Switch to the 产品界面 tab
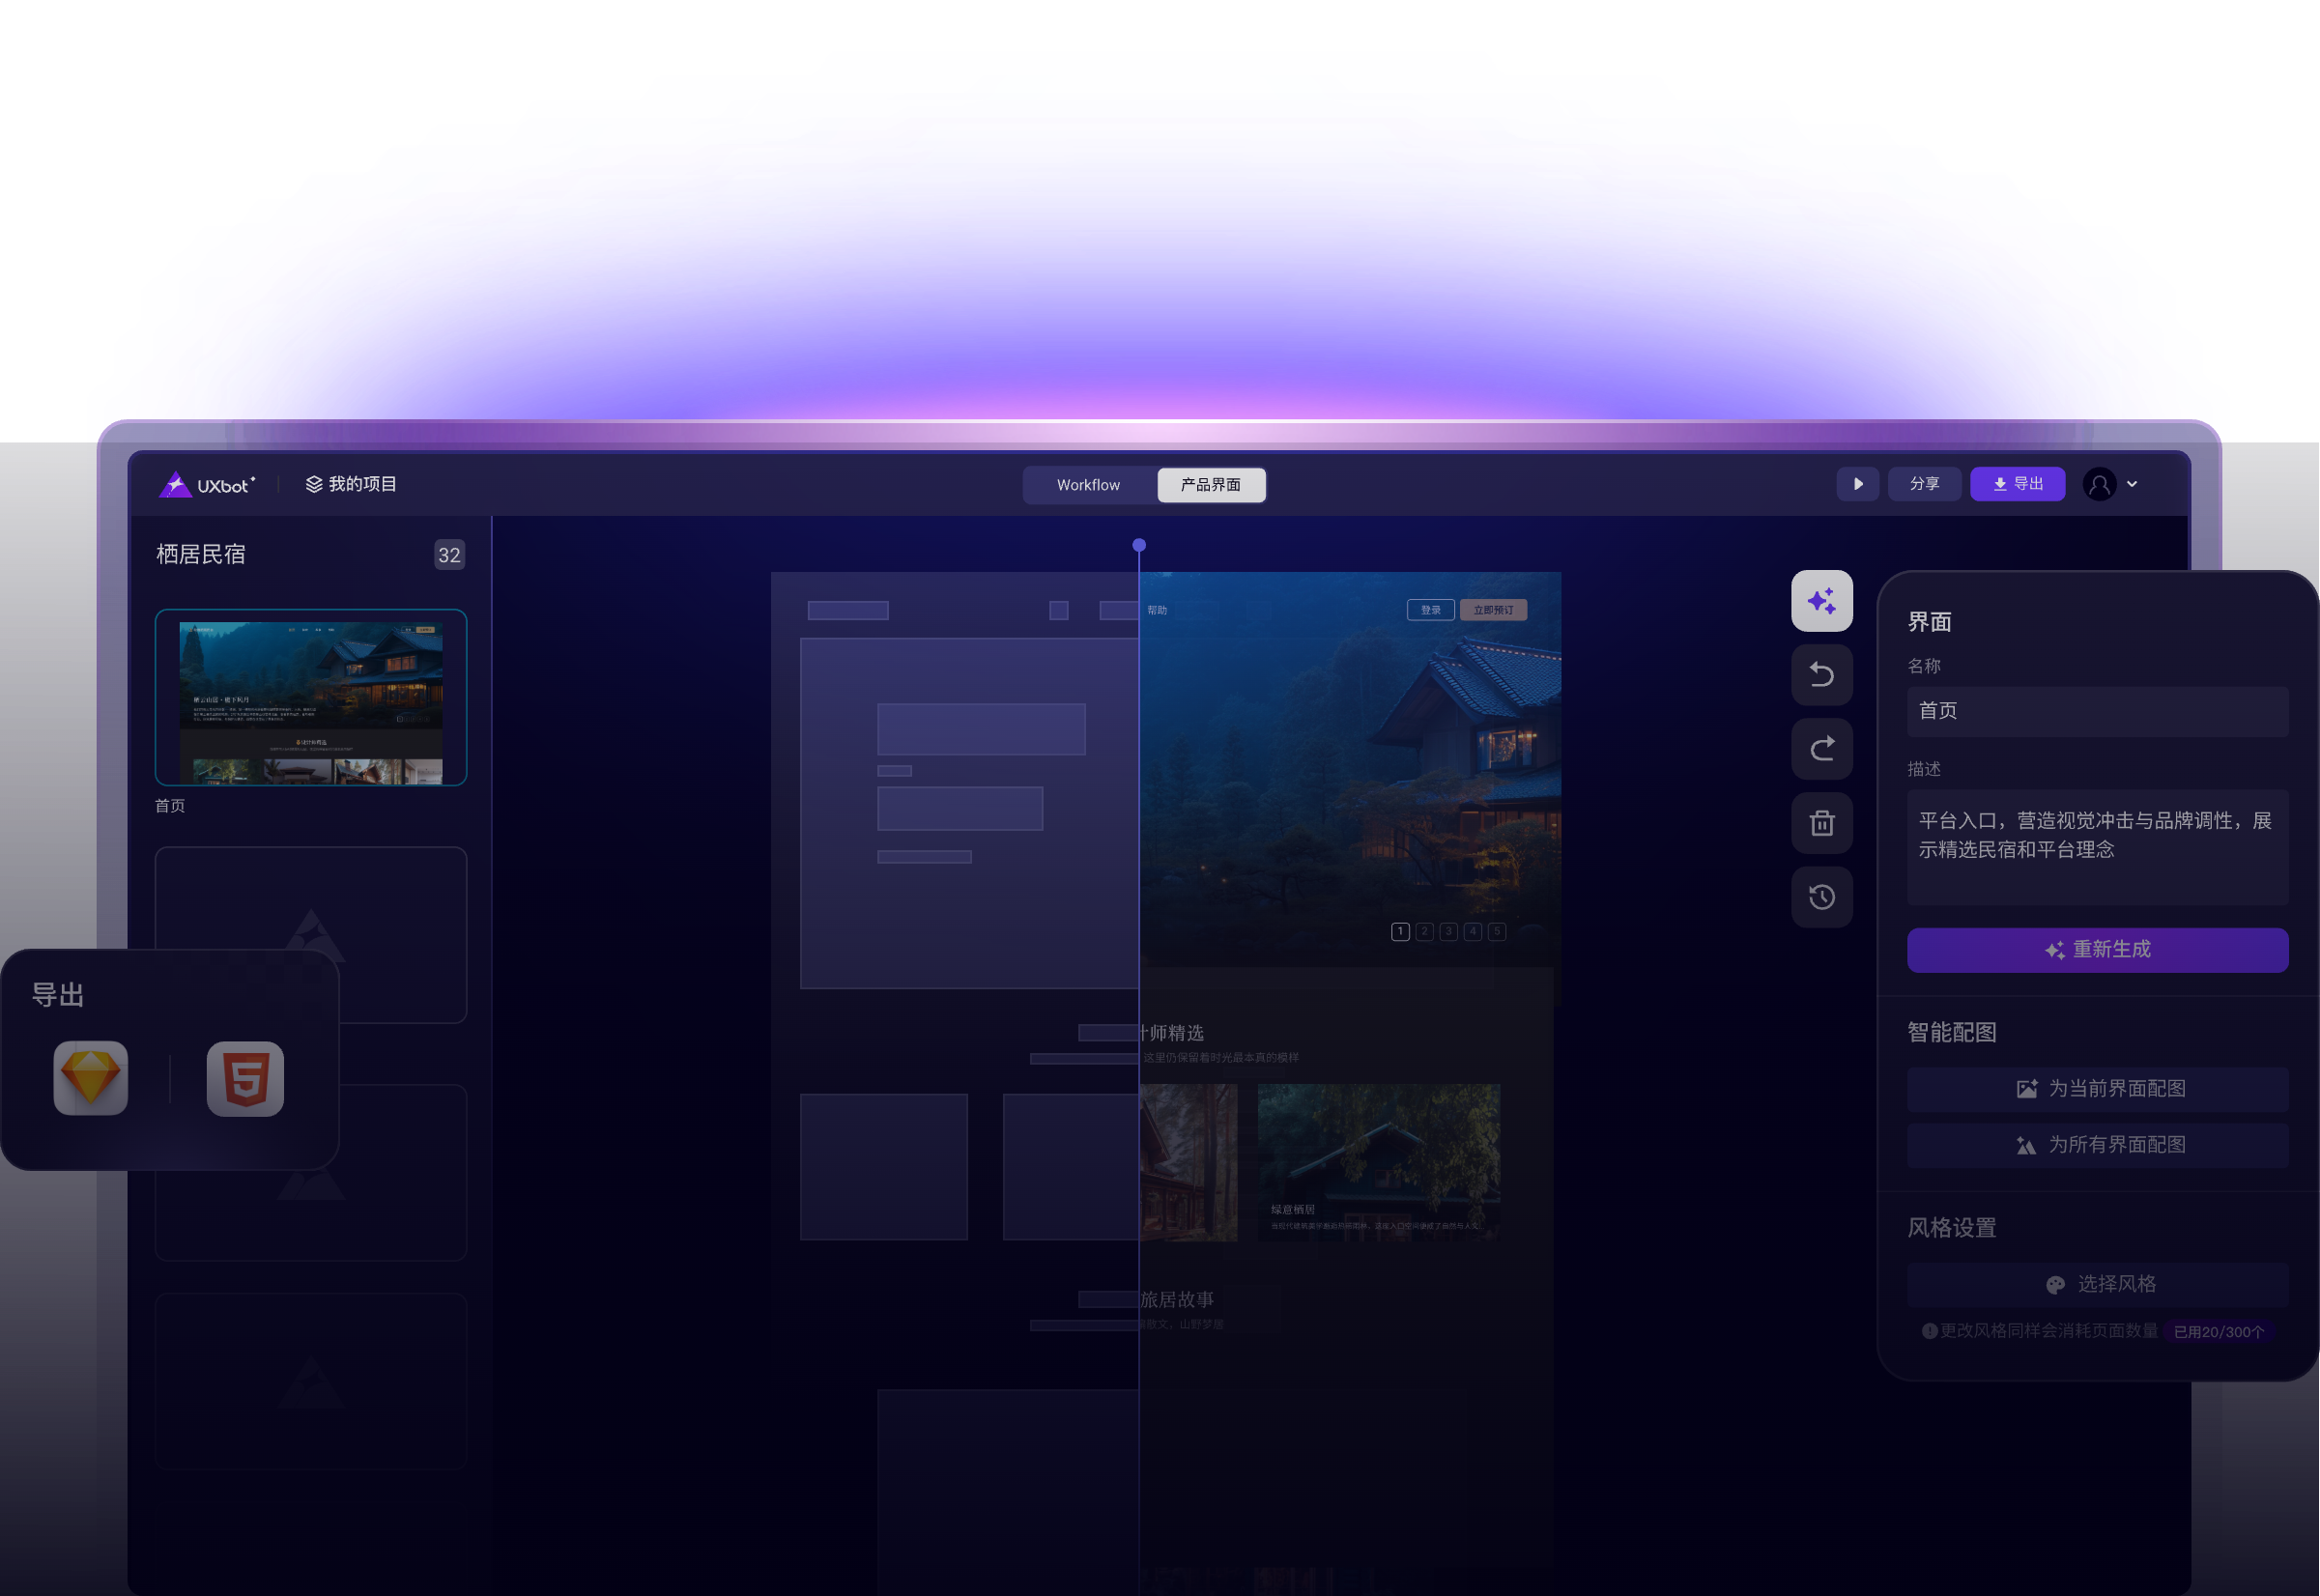The width and height of the screenshot is (2320, 1596). [x=1211, y=485]
